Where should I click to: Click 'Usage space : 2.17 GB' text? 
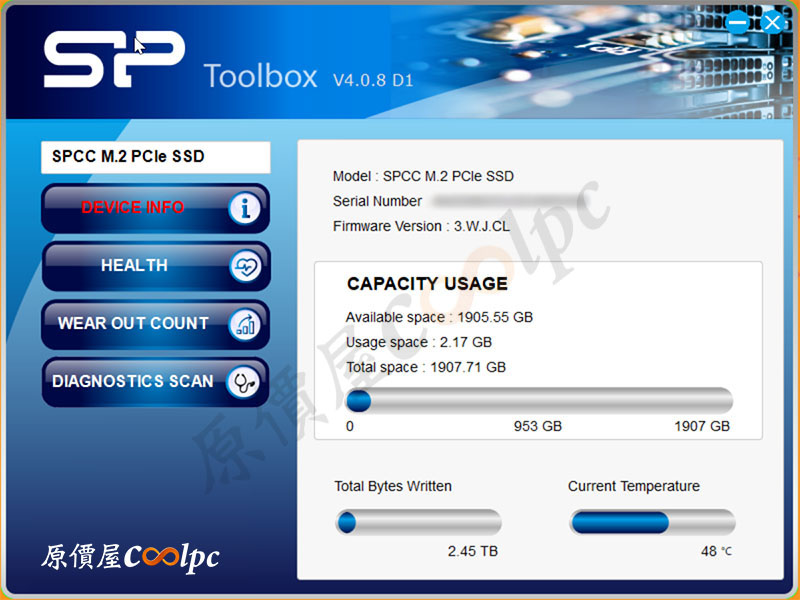(x=418, y=342)
